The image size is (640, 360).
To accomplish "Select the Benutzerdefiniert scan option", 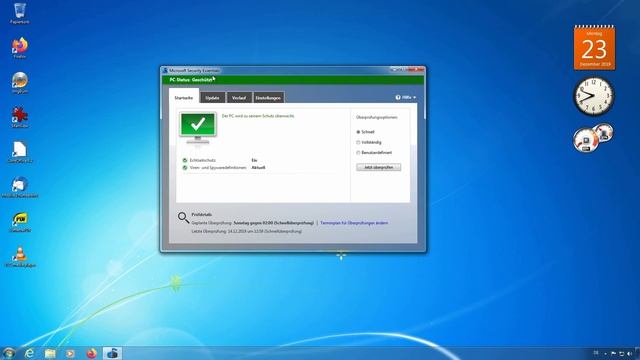I will tap(358, 153).
